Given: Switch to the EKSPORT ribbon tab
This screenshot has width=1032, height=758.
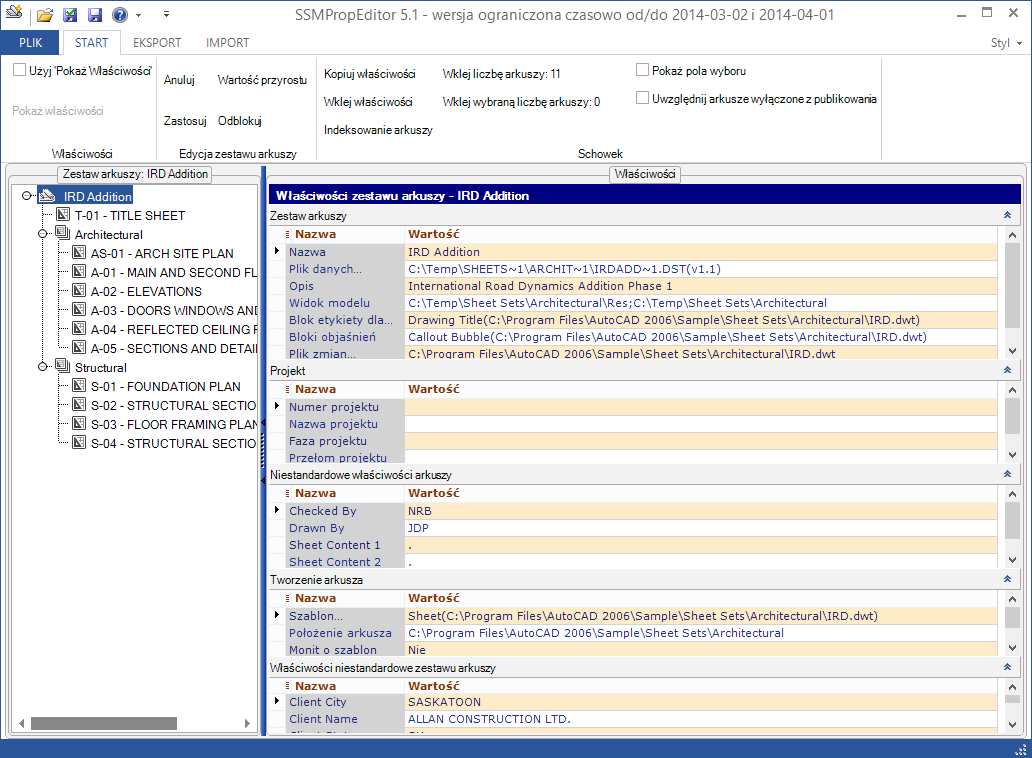Looking at the screenshot, I should (157, 43).
